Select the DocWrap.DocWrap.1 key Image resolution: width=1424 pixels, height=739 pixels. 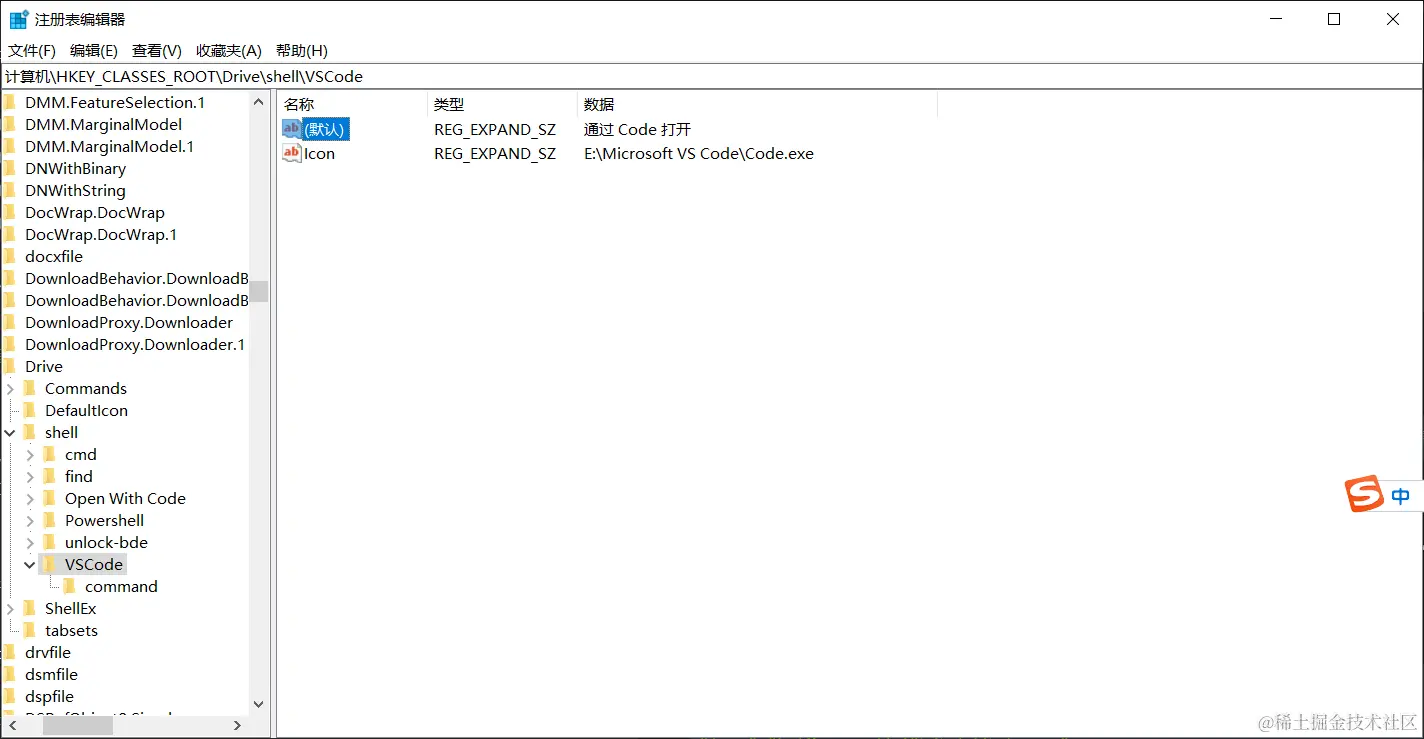tap(101, 235)
